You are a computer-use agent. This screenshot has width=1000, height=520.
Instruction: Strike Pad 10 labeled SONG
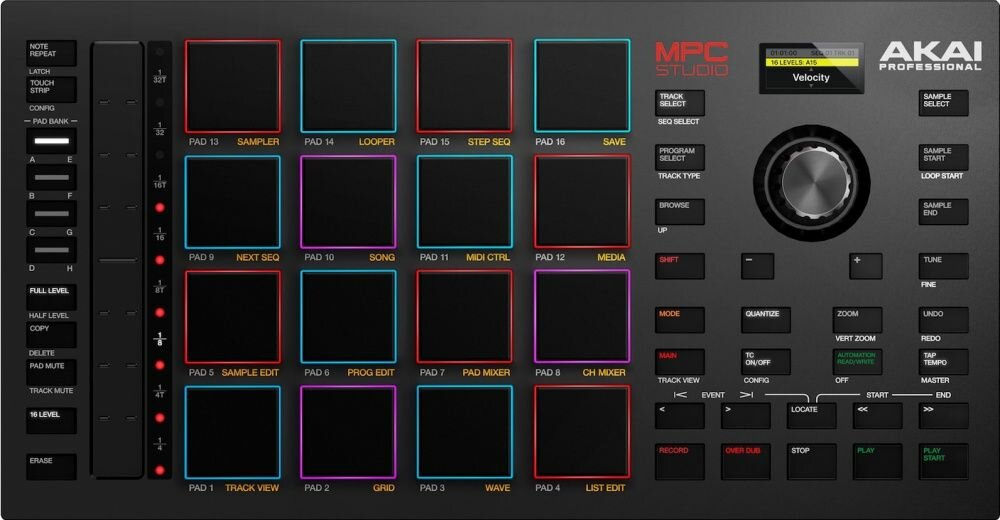pyautogui.click(x=348, y=202)
